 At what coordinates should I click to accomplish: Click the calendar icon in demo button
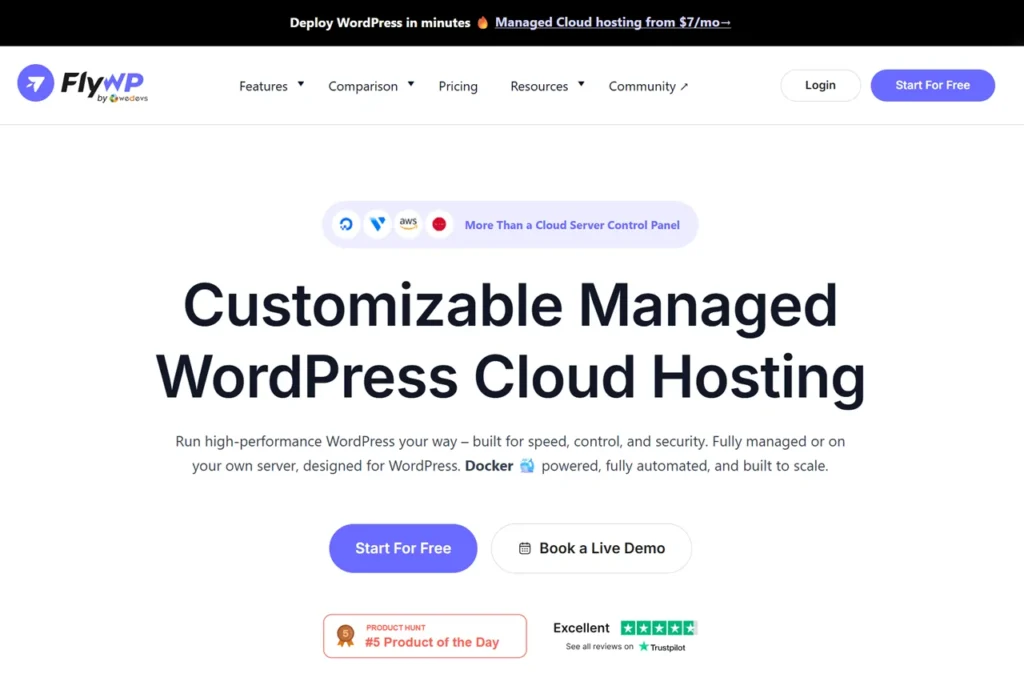pyautogui.click(x=525, y=549)
